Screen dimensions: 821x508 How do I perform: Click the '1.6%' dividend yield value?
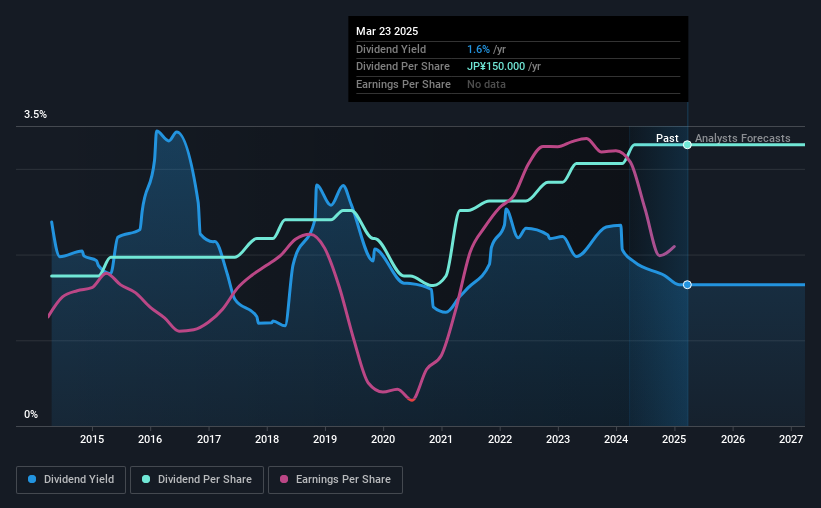click(x=479, y=49)
